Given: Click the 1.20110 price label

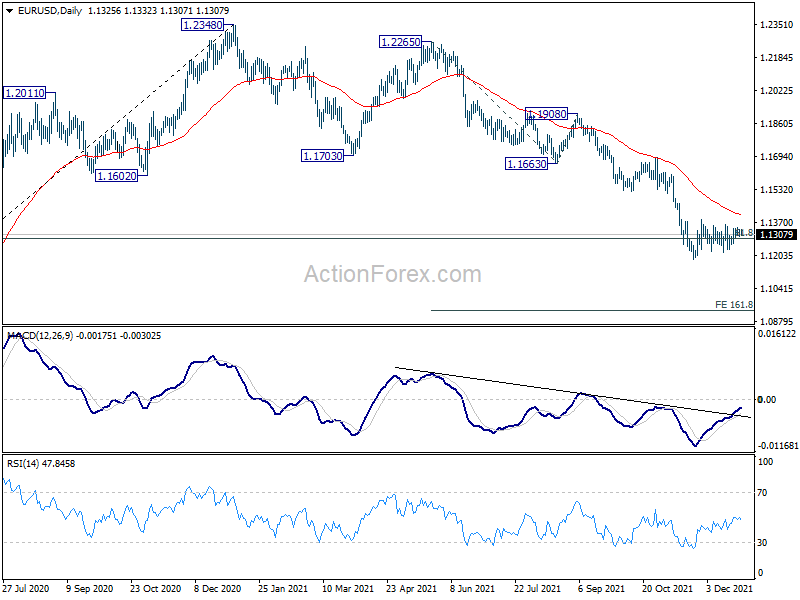Looking at the screenshot, I should point(24,93).
